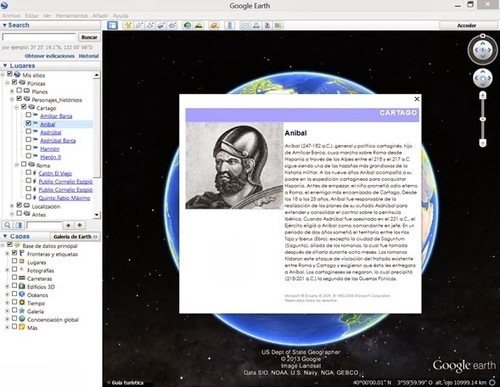
Task: Collapse the Capas panel triangle
Action: point(5,236)
